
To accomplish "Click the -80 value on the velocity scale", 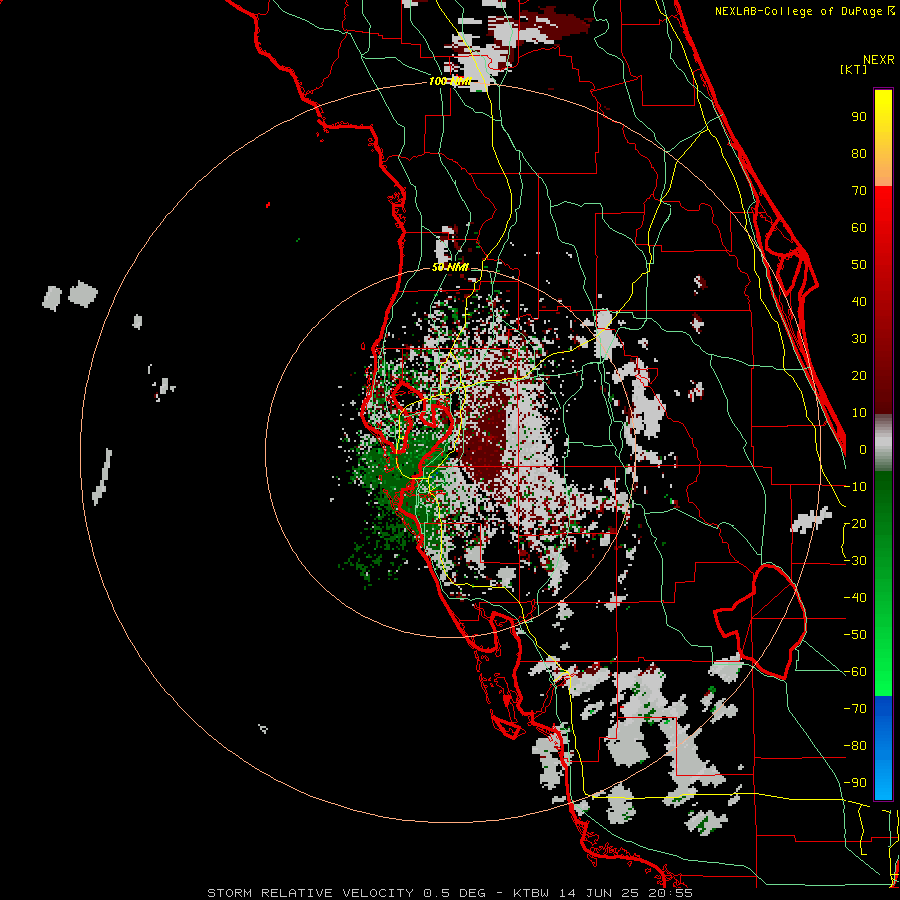I will click(855, 746).
